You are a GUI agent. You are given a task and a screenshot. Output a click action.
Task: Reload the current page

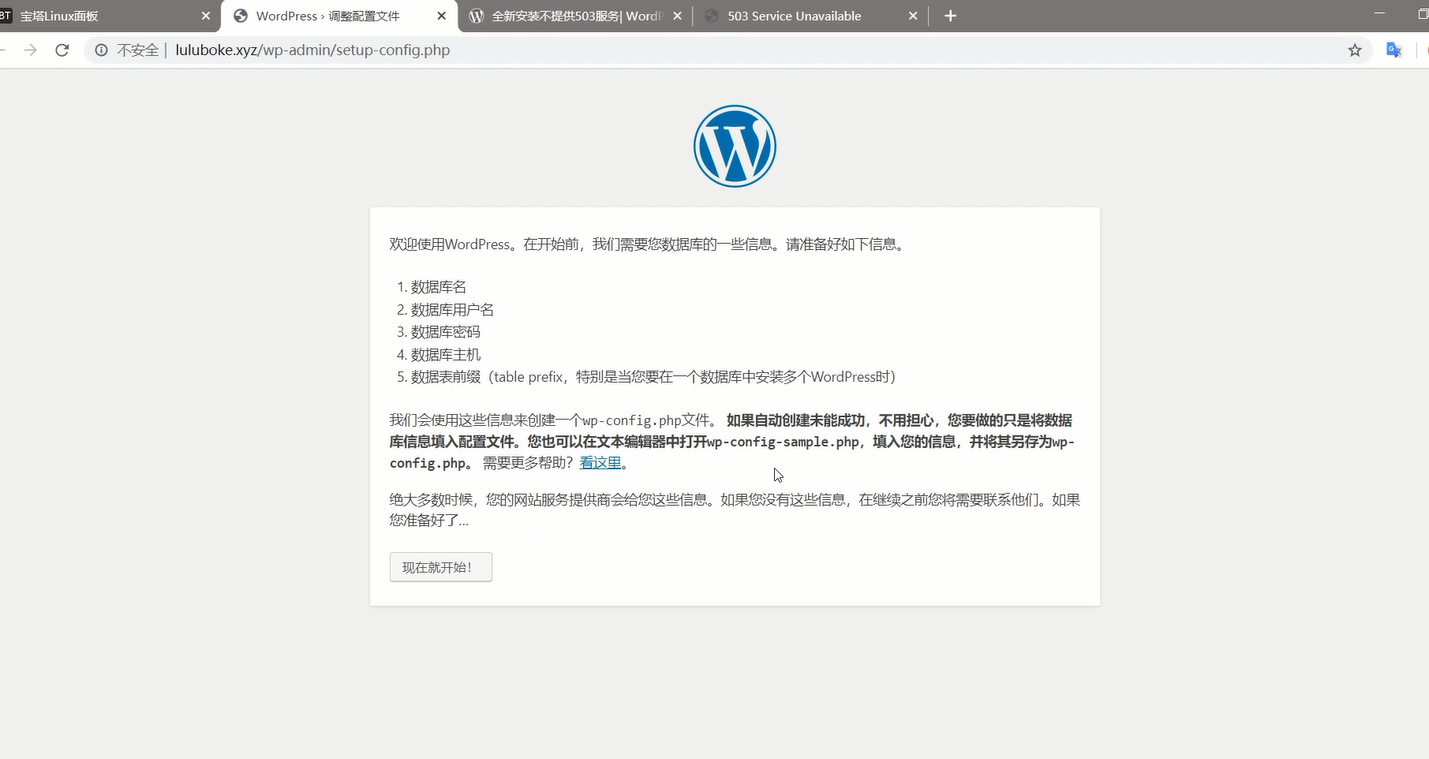tap(62, 50)
